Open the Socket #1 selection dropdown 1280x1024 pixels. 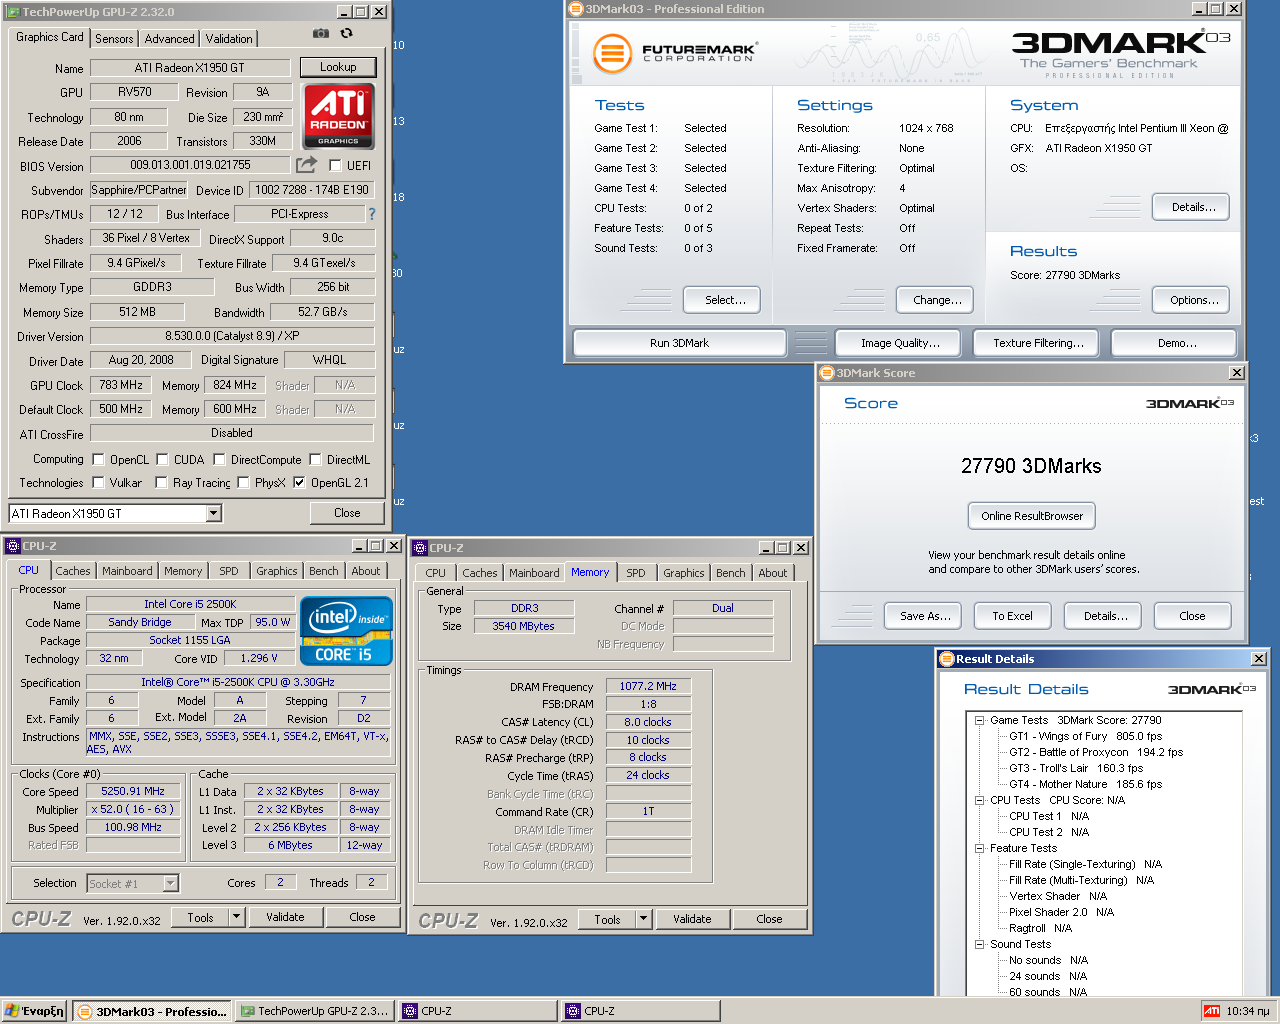[x=171, y=883]
